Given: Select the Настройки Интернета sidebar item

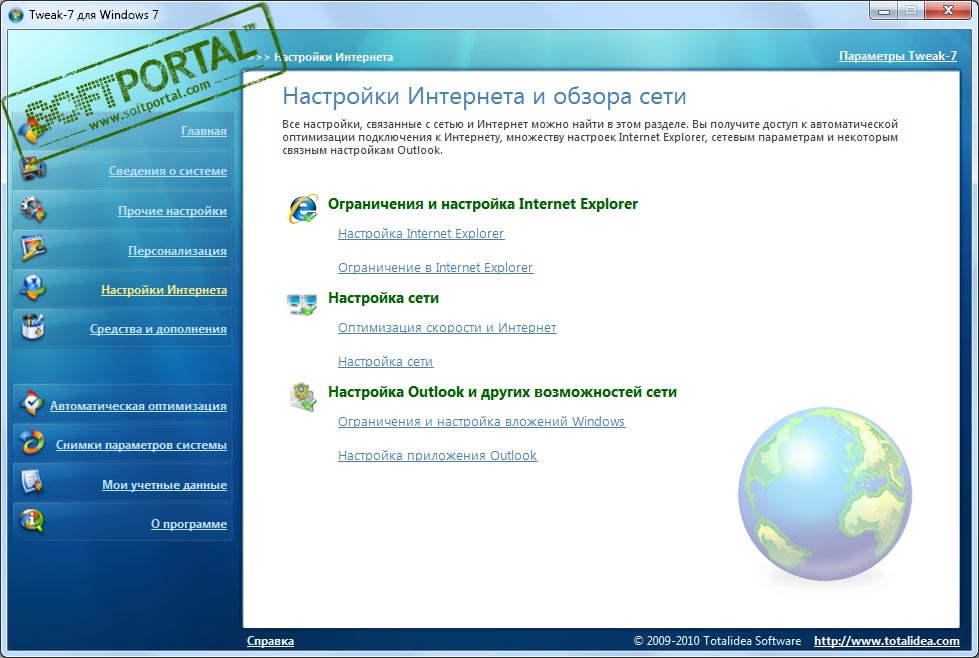Looking at the screenshot, I should 164,290.
